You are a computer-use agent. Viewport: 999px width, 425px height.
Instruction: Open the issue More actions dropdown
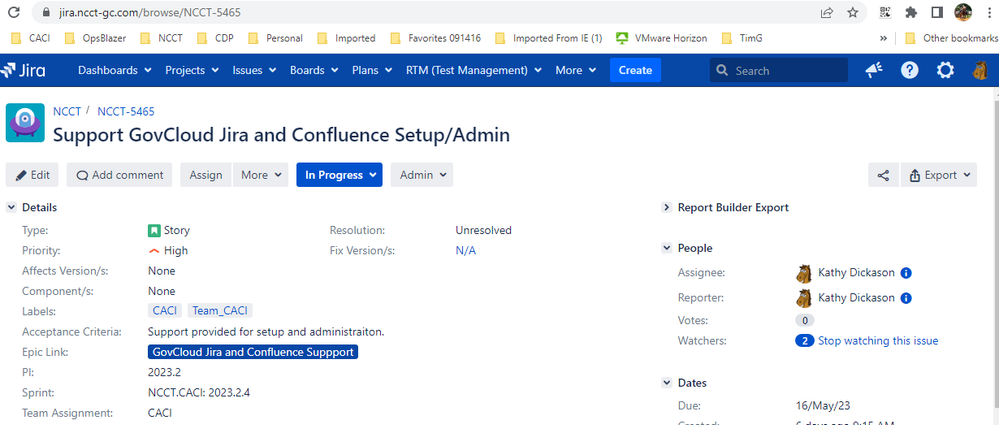click(261, 175)
